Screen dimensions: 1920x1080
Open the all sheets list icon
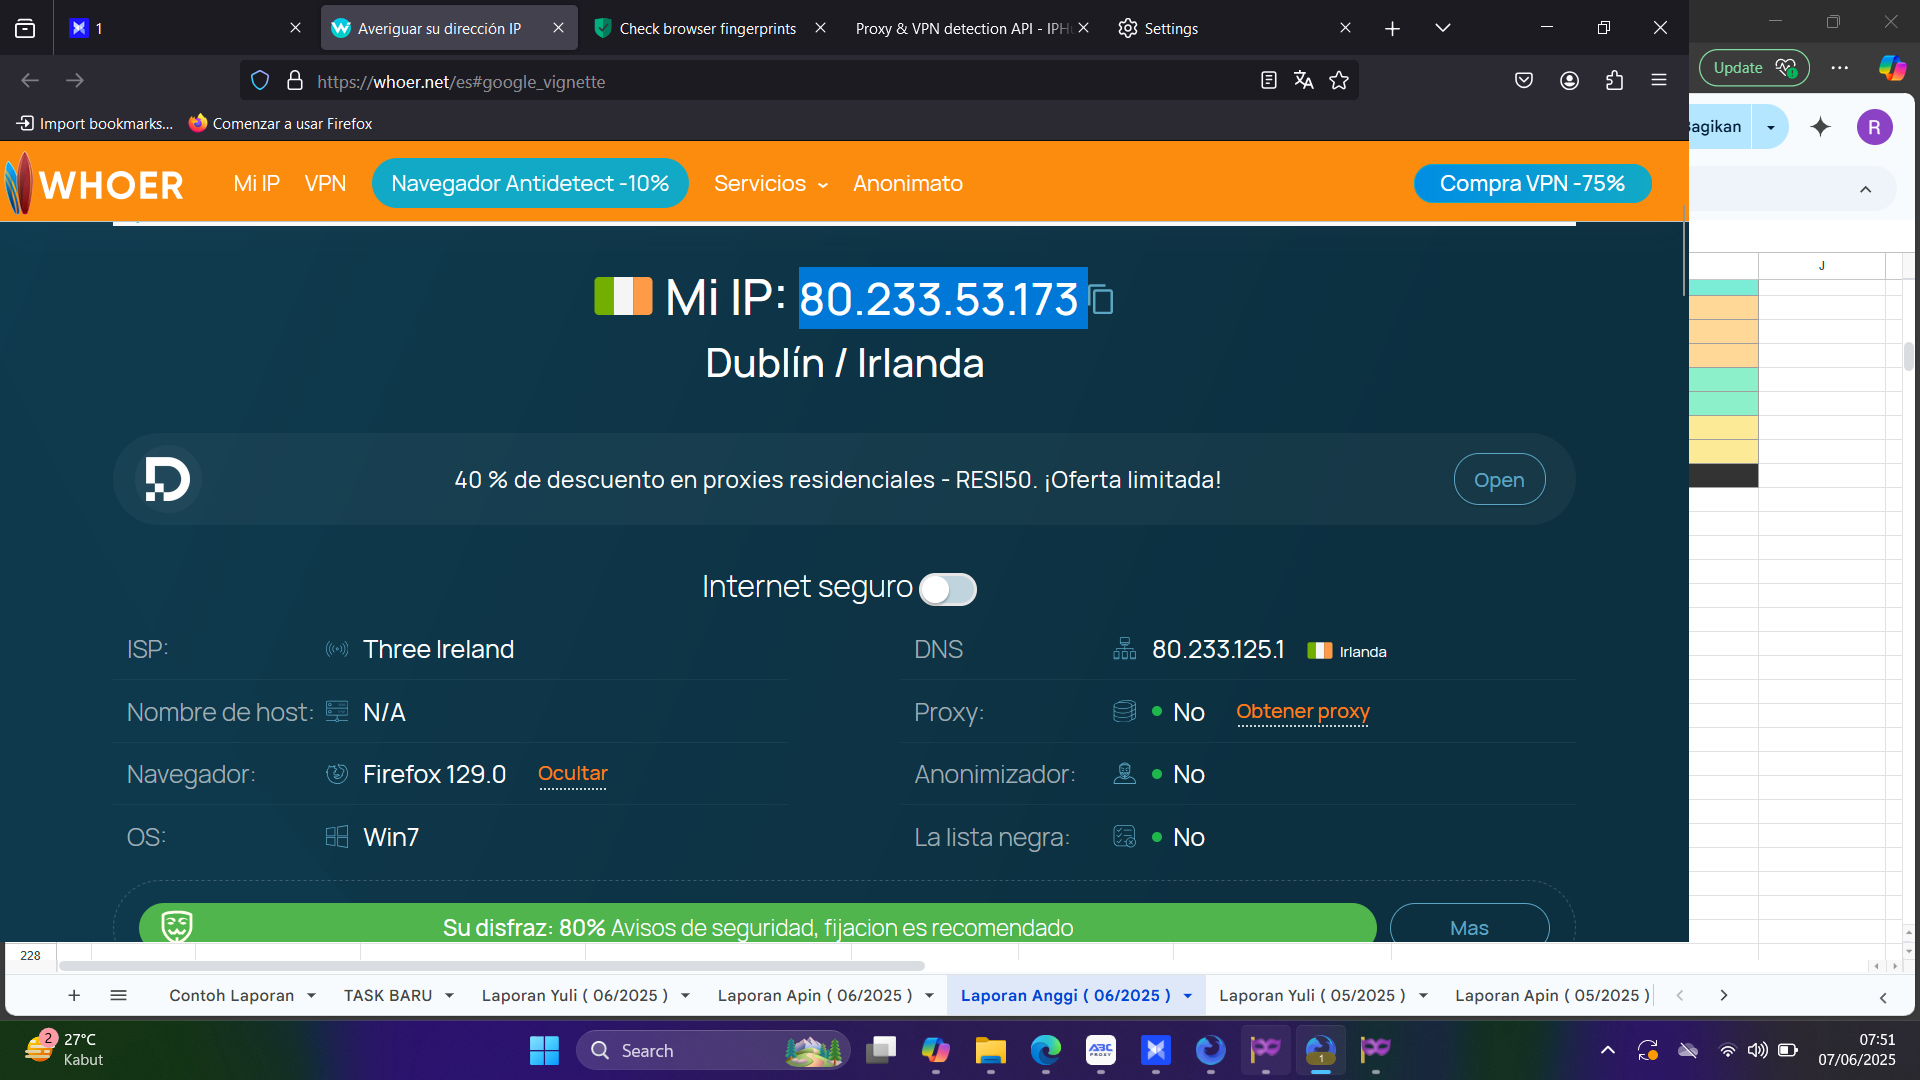click(118, 995)
